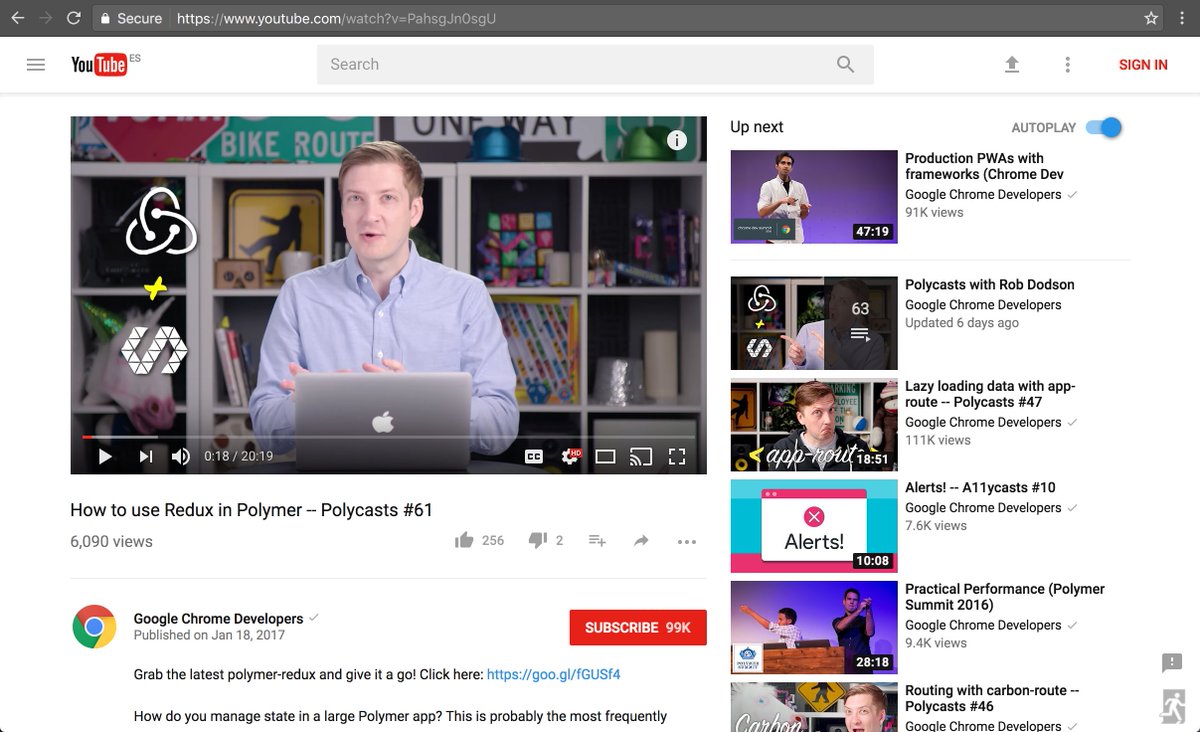Add video to playlist
1200x732 pixels.
597,540
